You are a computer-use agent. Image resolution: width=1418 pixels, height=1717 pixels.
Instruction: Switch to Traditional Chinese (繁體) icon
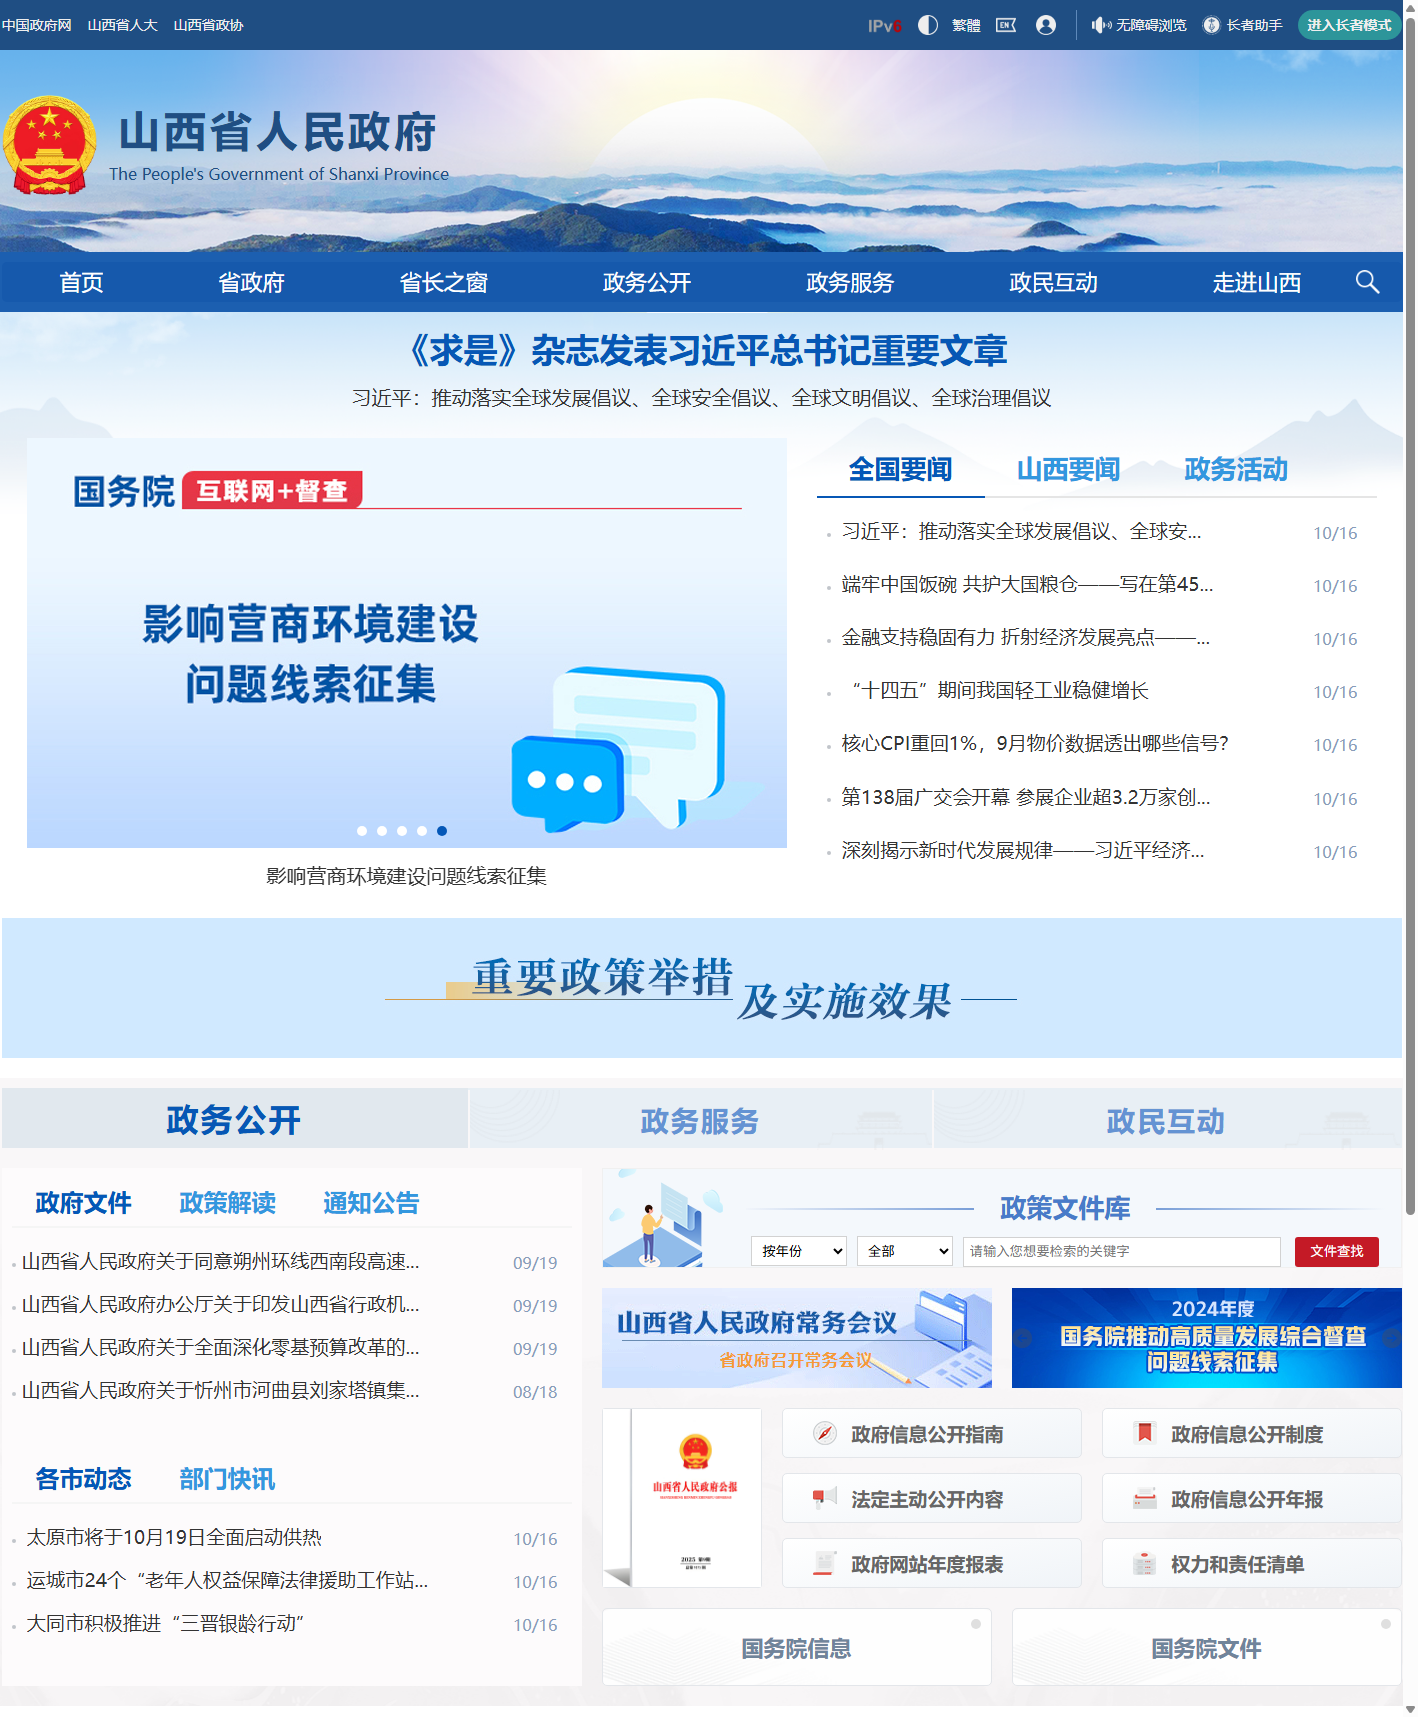click(966, 25)
